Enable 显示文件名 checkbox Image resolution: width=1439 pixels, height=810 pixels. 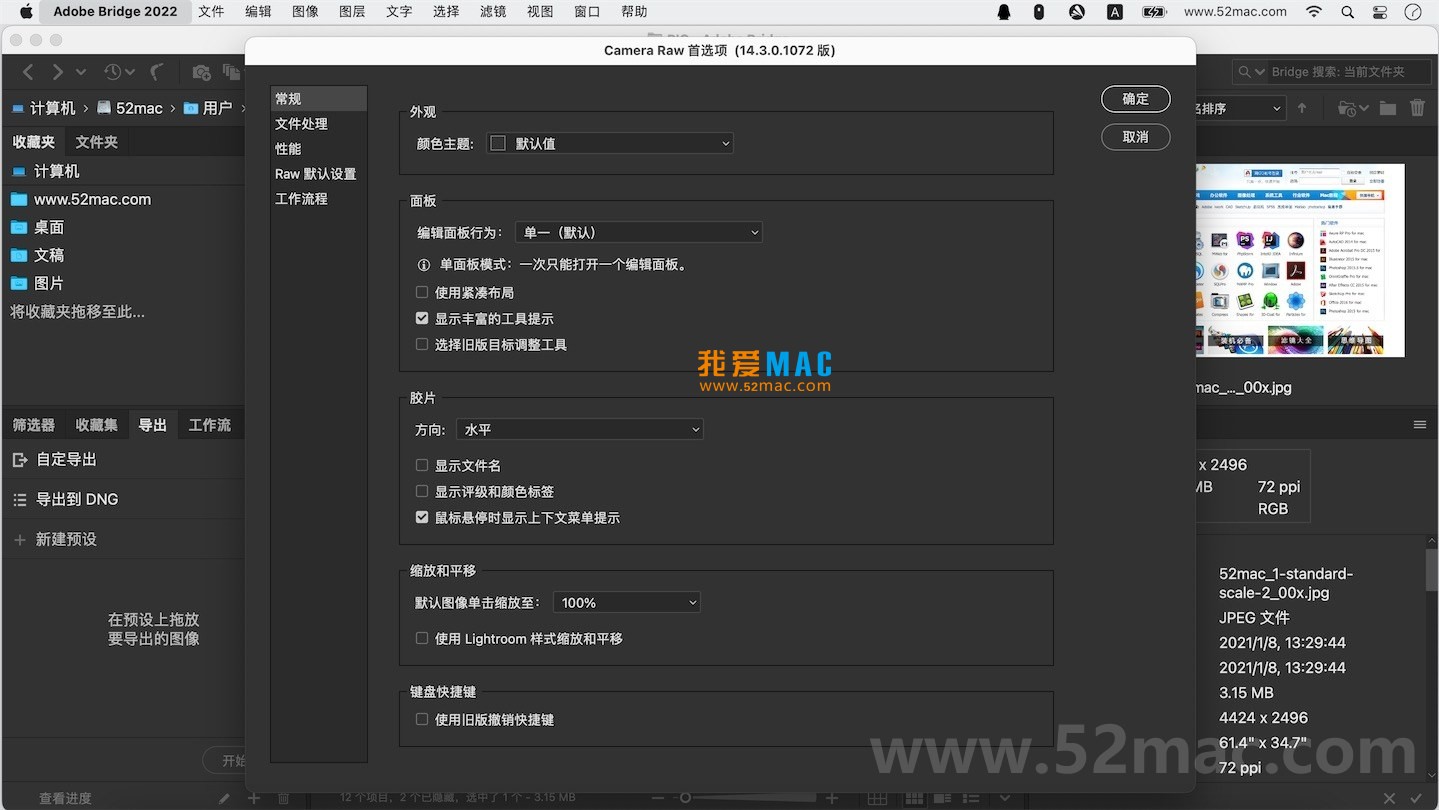[422, 465]
